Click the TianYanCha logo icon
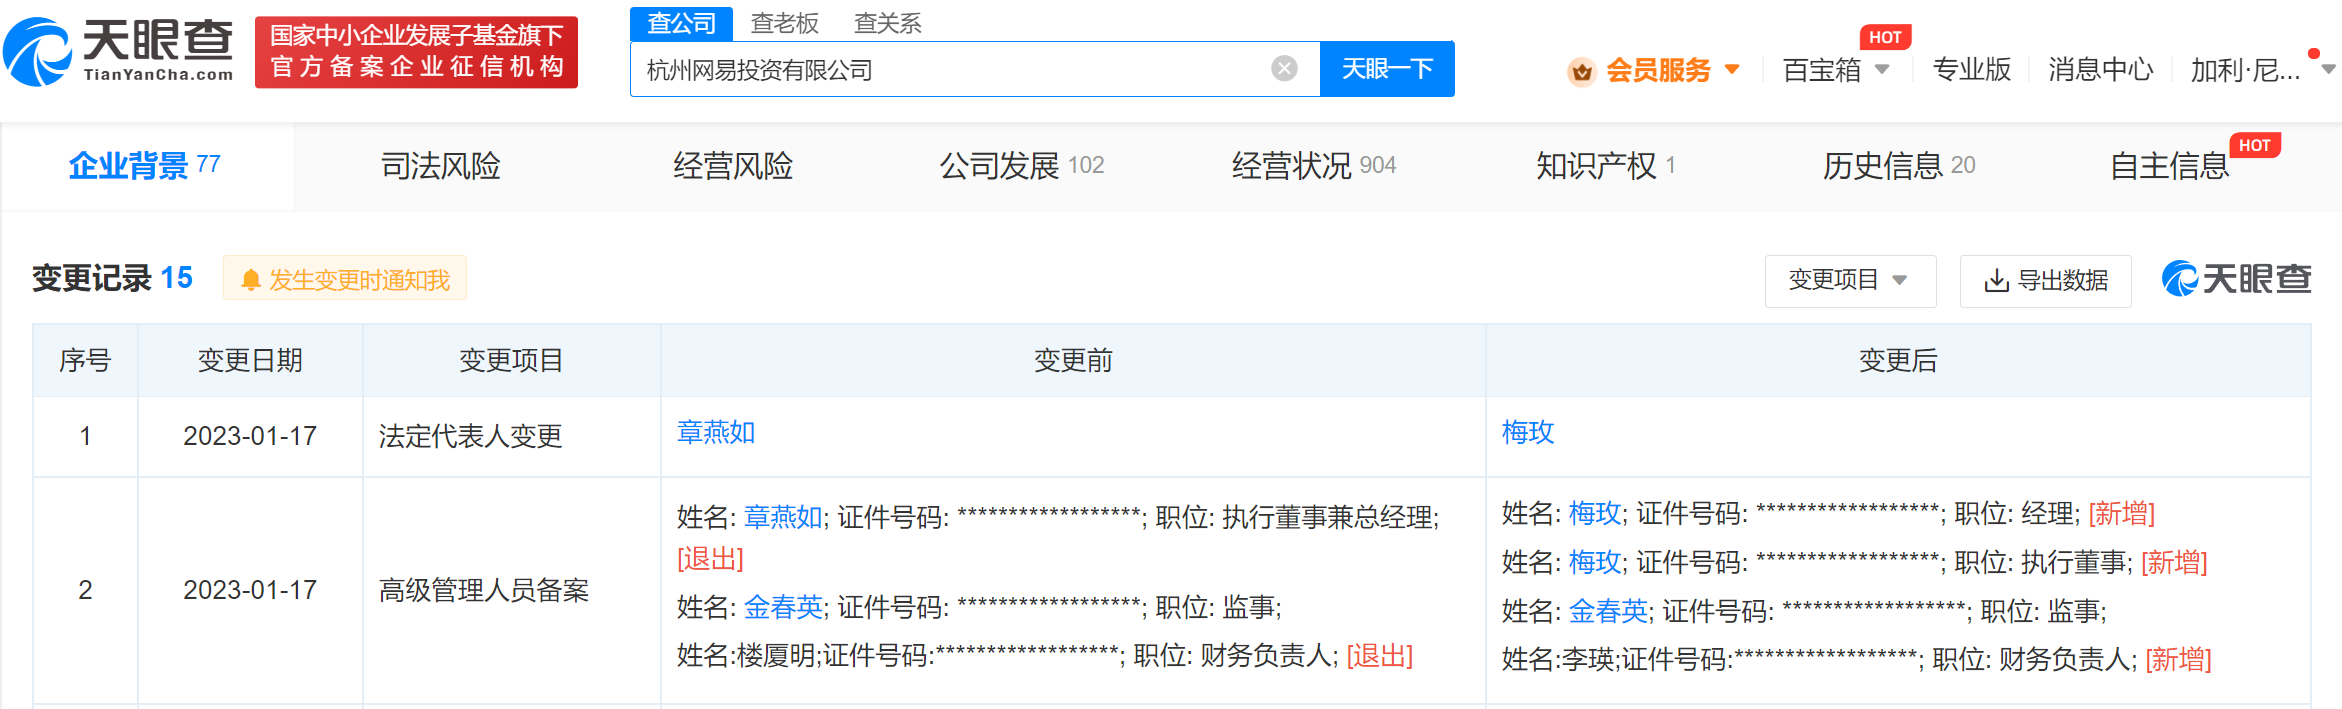2342x709 pixels. pyautogui.click(x=38, y=52)
